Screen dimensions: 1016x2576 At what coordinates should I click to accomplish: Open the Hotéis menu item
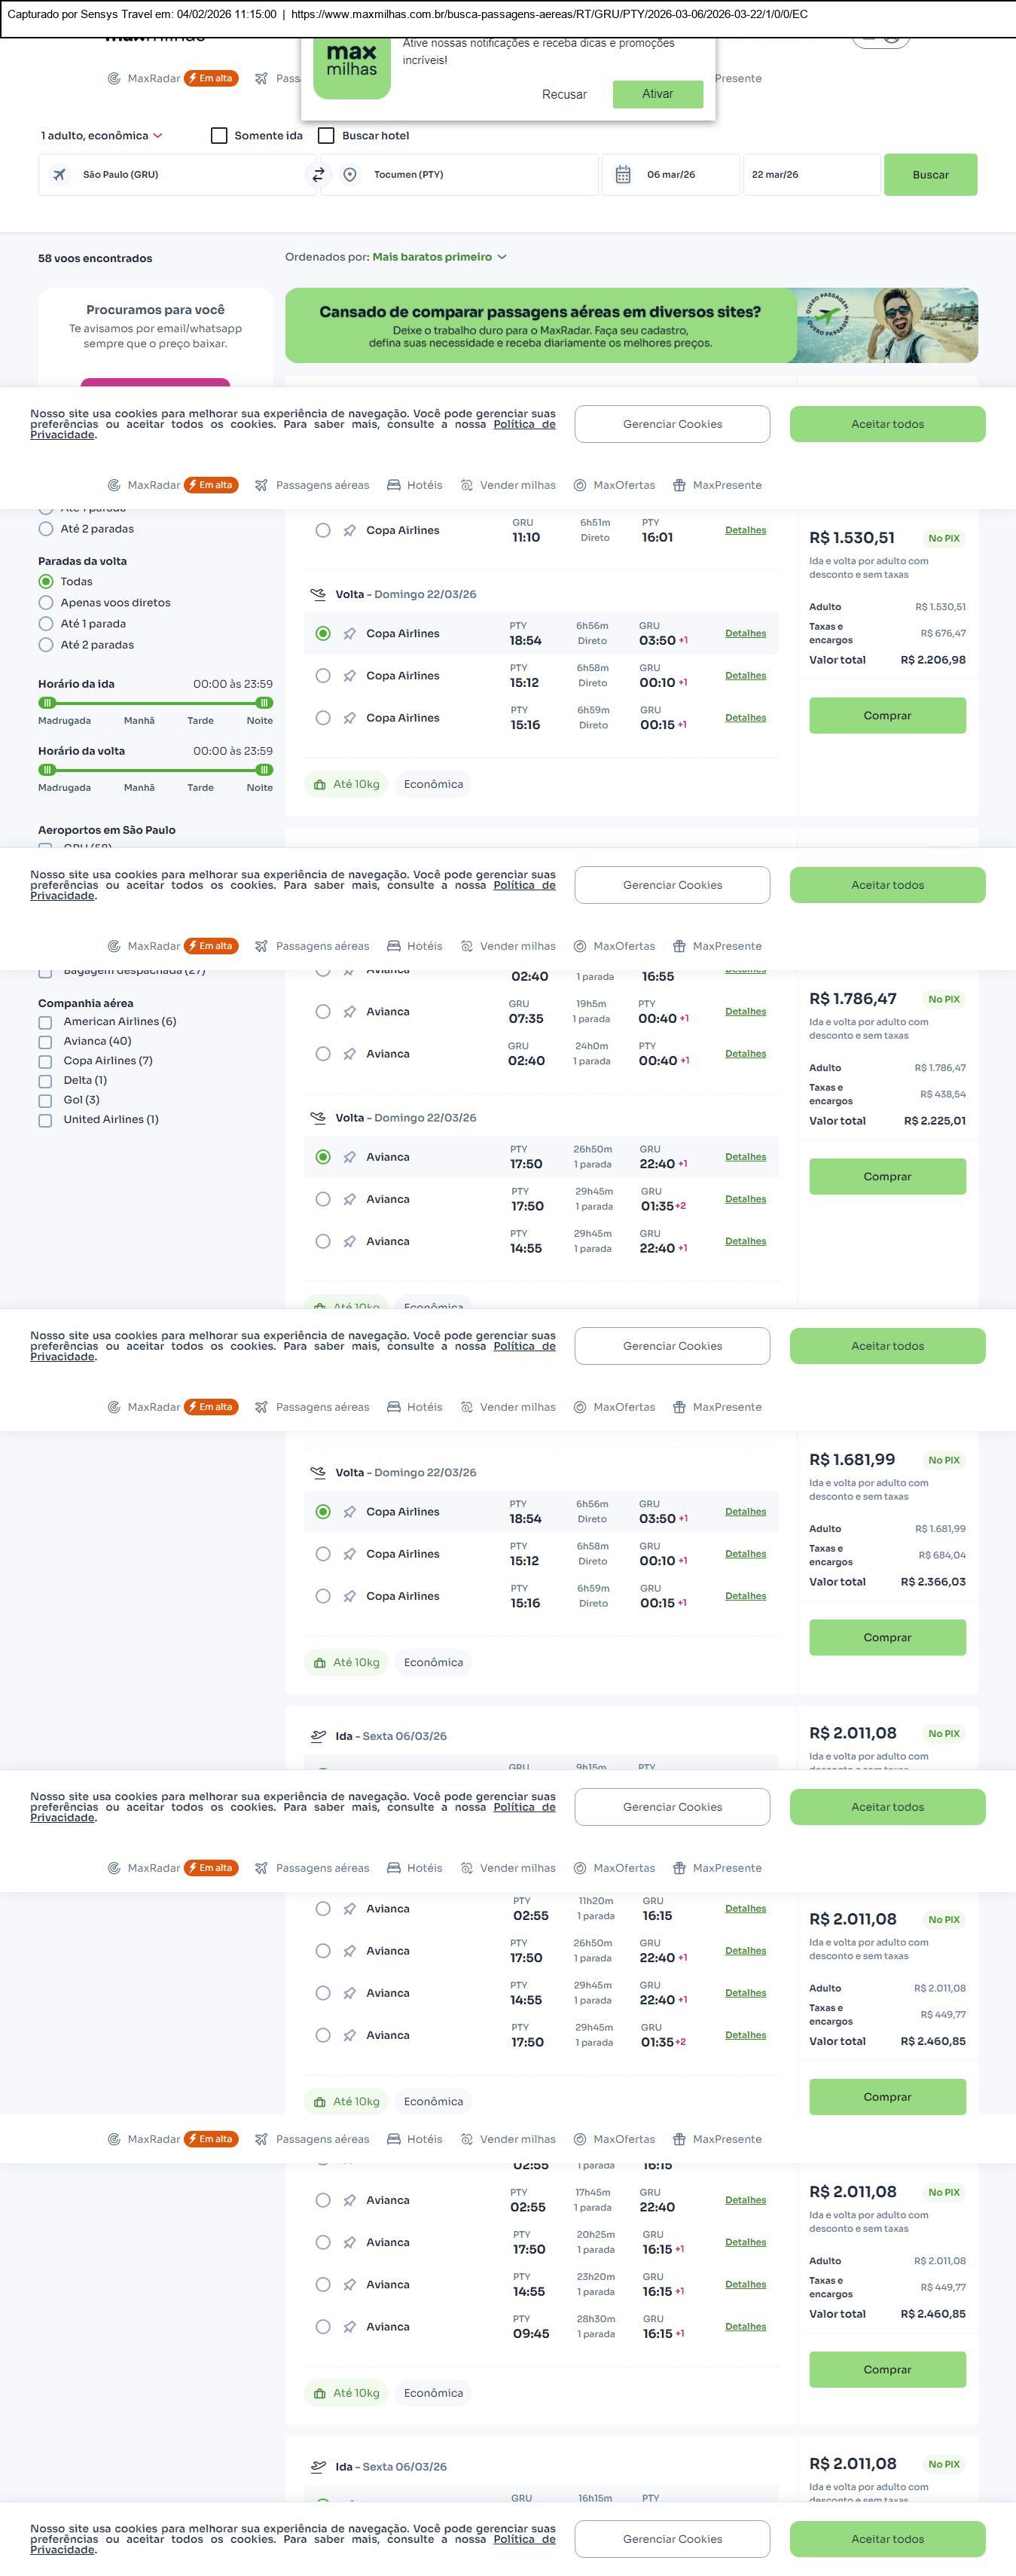(415, 485)
